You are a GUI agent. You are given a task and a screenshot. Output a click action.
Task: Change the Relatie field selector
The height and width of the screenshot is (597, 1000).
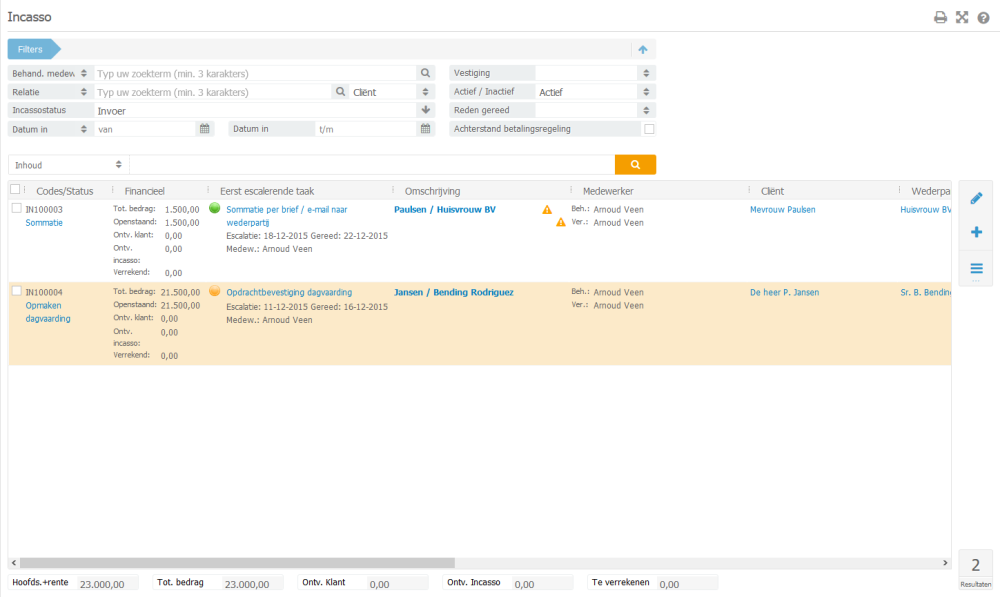click(x=84, y=92)
